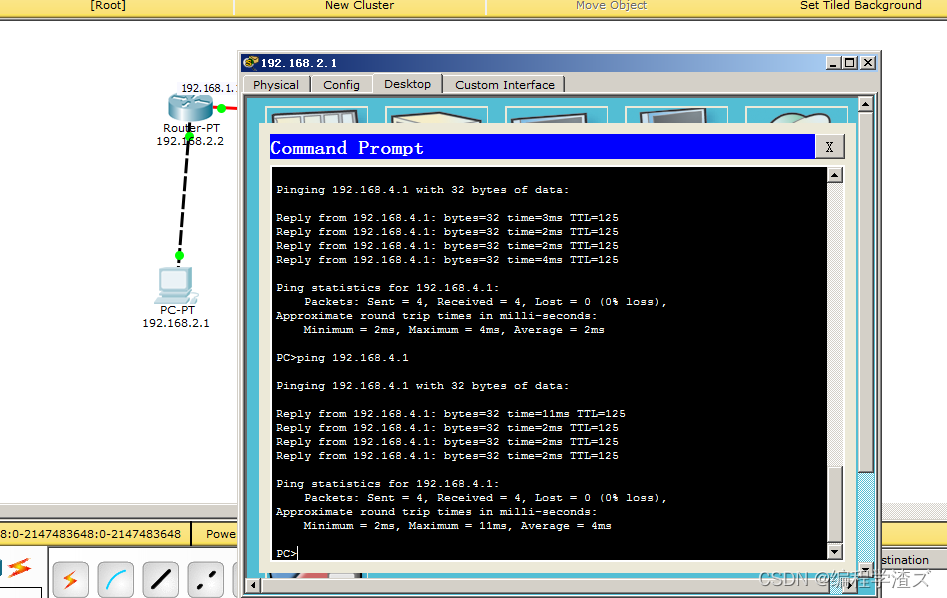Switch to the Physical tab
The image size is (947, 598).
[276, 85]
